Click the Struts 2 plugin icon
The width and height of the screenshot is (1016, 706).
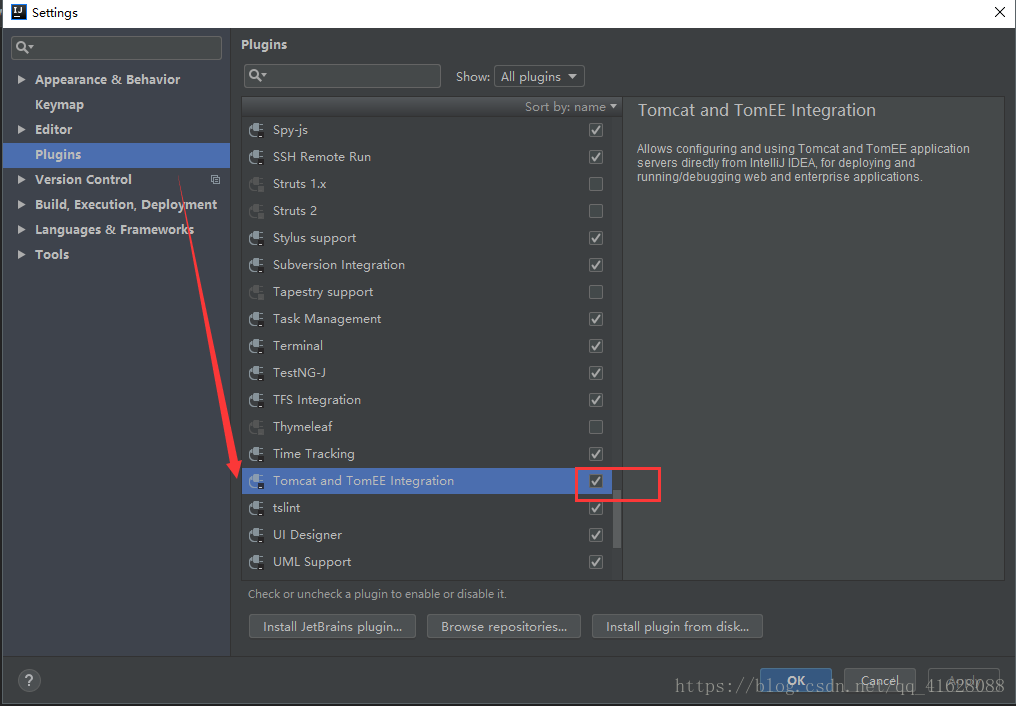click(257, 211)
